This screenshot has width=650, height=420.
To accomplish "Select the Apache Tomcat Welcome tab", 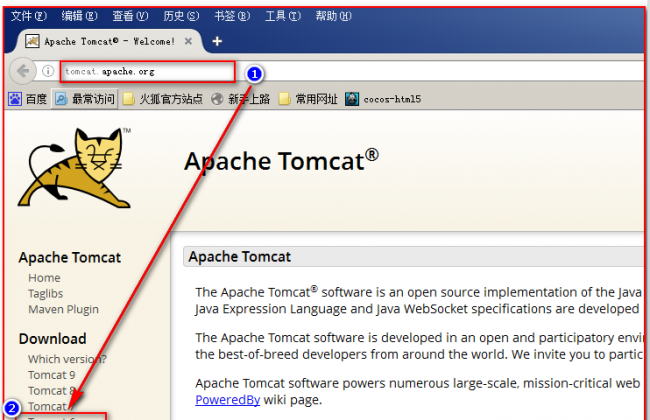I will point(109,41).
